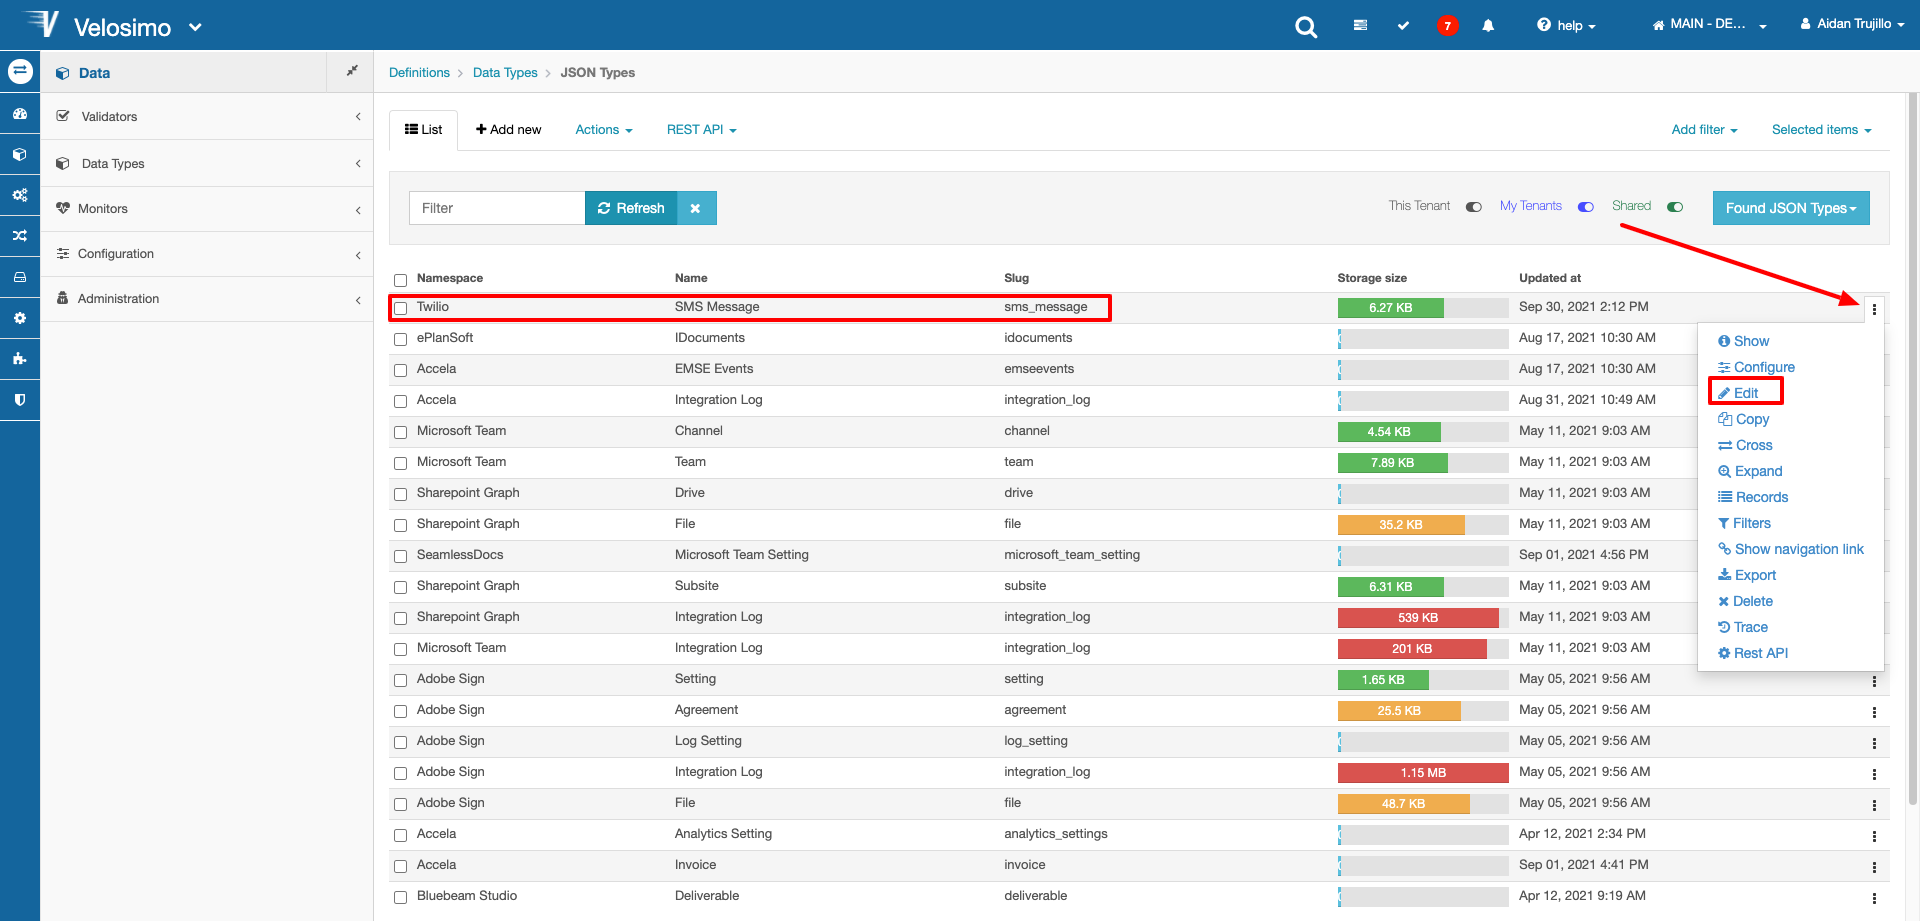Toggle the This Tenant switch
The height and width of the screenshot is (921, 1920).
(1474, 207)
